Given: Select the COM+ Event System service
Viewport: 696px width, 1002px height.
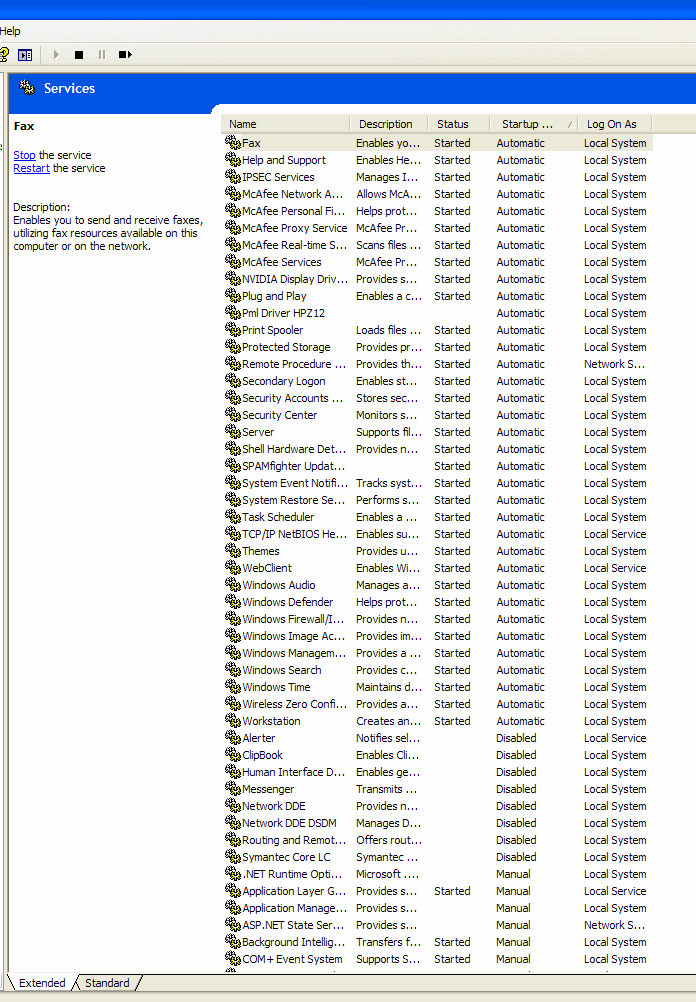Looking at the screenshot, I should coord(437,959).
